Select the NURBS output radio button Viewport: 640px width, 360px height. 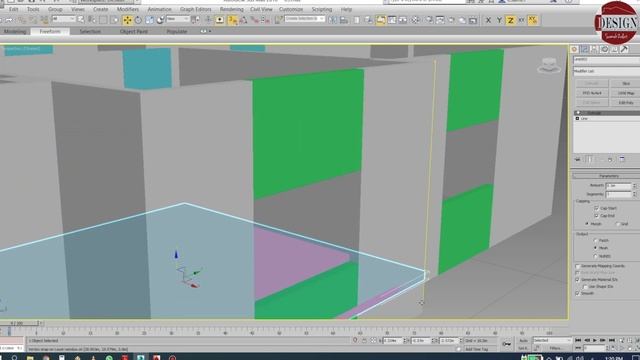[595, 256]
